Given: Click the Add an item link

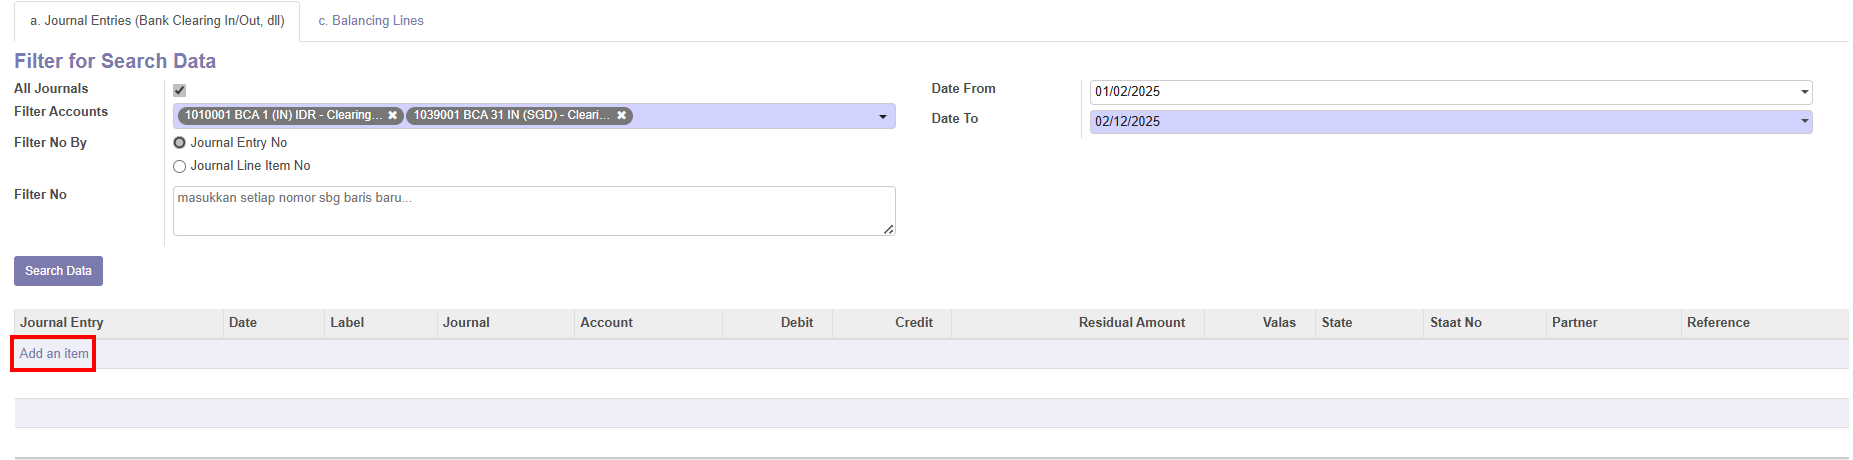Looking at the screenshot, I should [x=54, y=354].
